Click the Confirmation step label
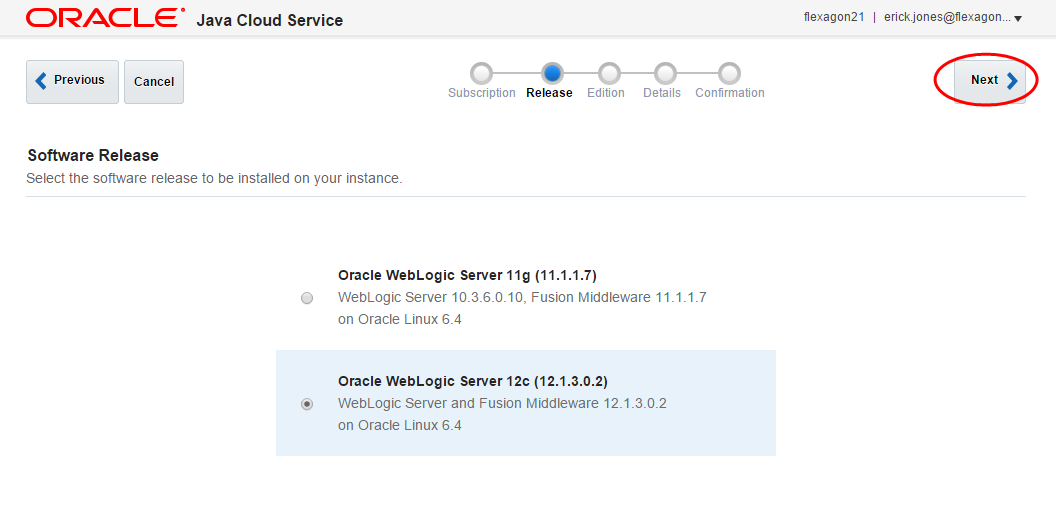The width and height of the screenshot is (1056, 514). pos(730,93)
